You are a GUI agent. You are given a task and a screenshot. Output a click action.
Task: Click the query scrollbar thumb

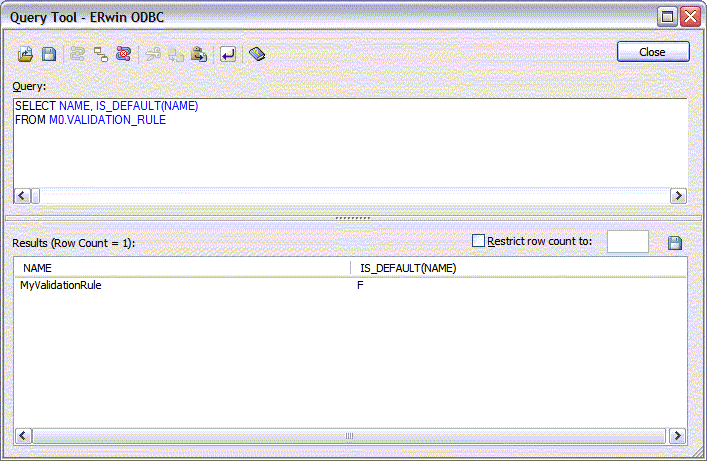(35, 196)
